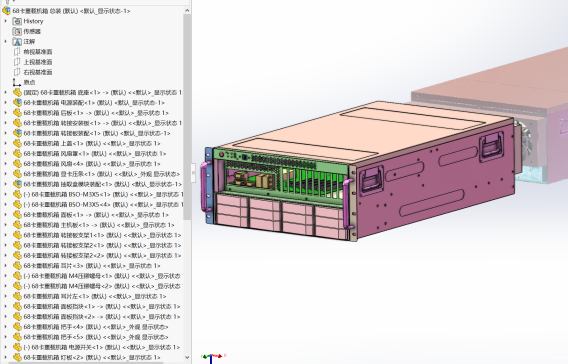The image size is (568, 364).
Task: Click the feature tree scroll-down arrow
Action: coord(187,357)
